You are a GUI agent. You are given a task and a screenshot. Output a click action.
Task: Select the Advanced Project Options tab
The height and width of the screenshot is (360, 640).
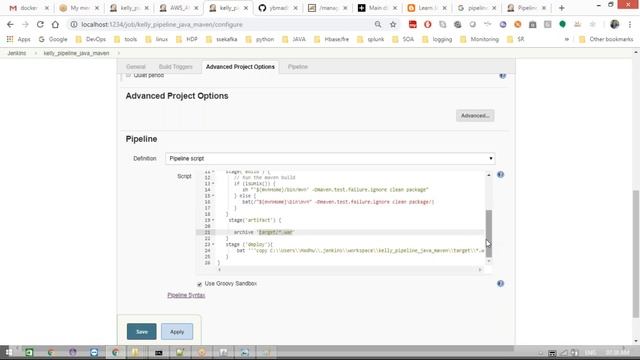(240, 67)
